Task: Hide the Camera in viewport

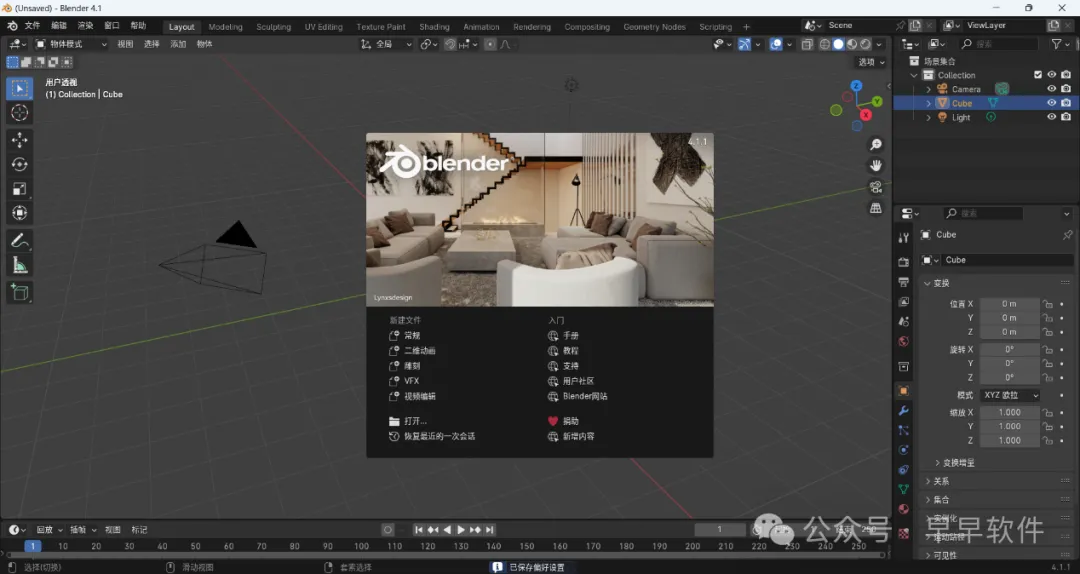Action: point(1051,89)
